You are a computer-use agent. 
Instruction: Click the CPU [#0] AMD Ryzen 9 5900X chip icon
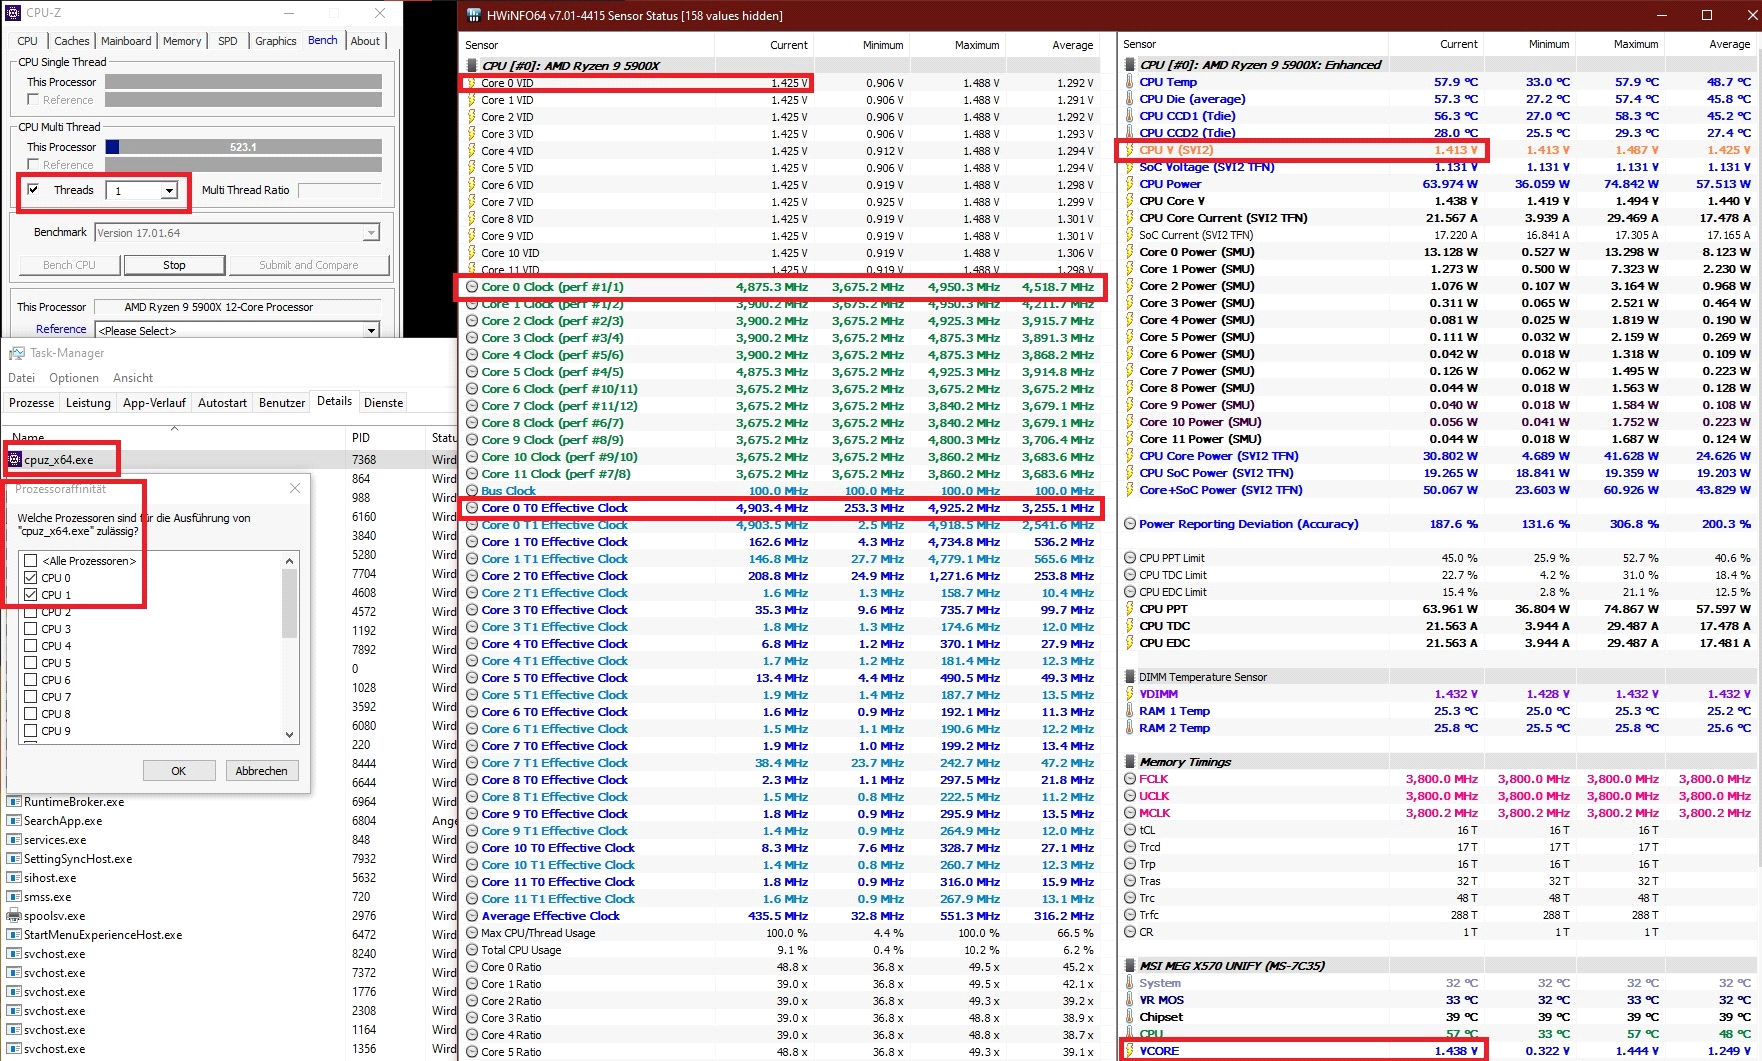(x=472, y=66)
